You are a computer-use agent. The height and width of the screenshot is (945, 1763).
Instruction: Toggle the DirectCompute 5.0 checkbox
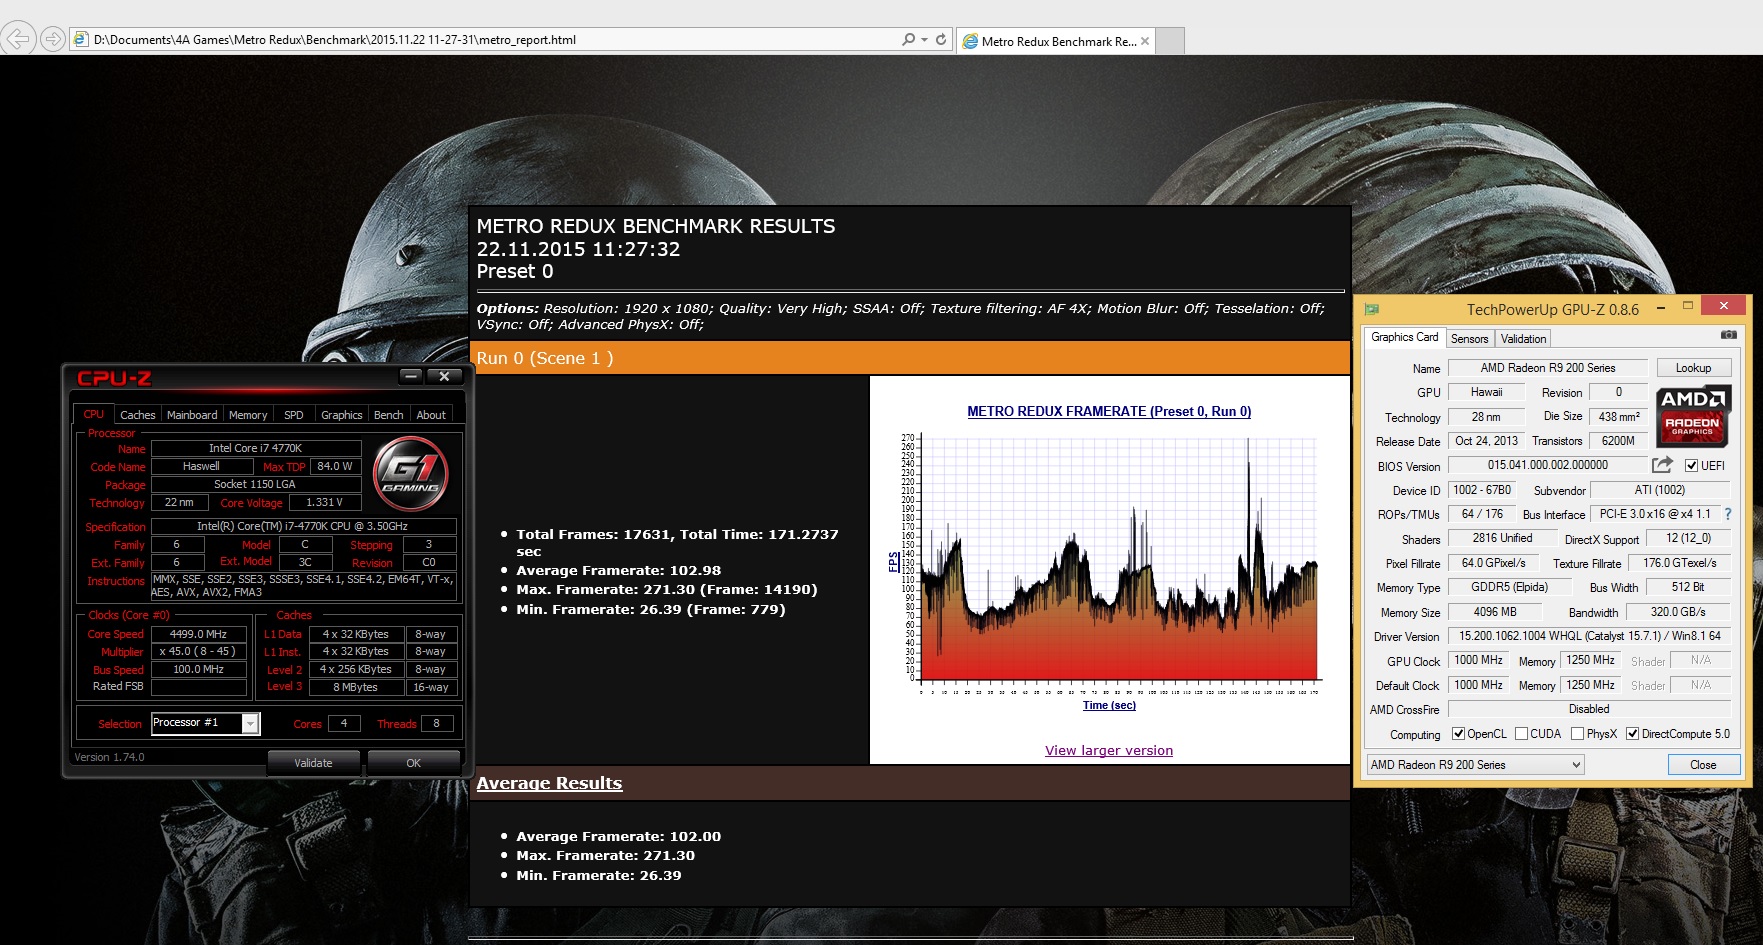tap(1632, 734)
